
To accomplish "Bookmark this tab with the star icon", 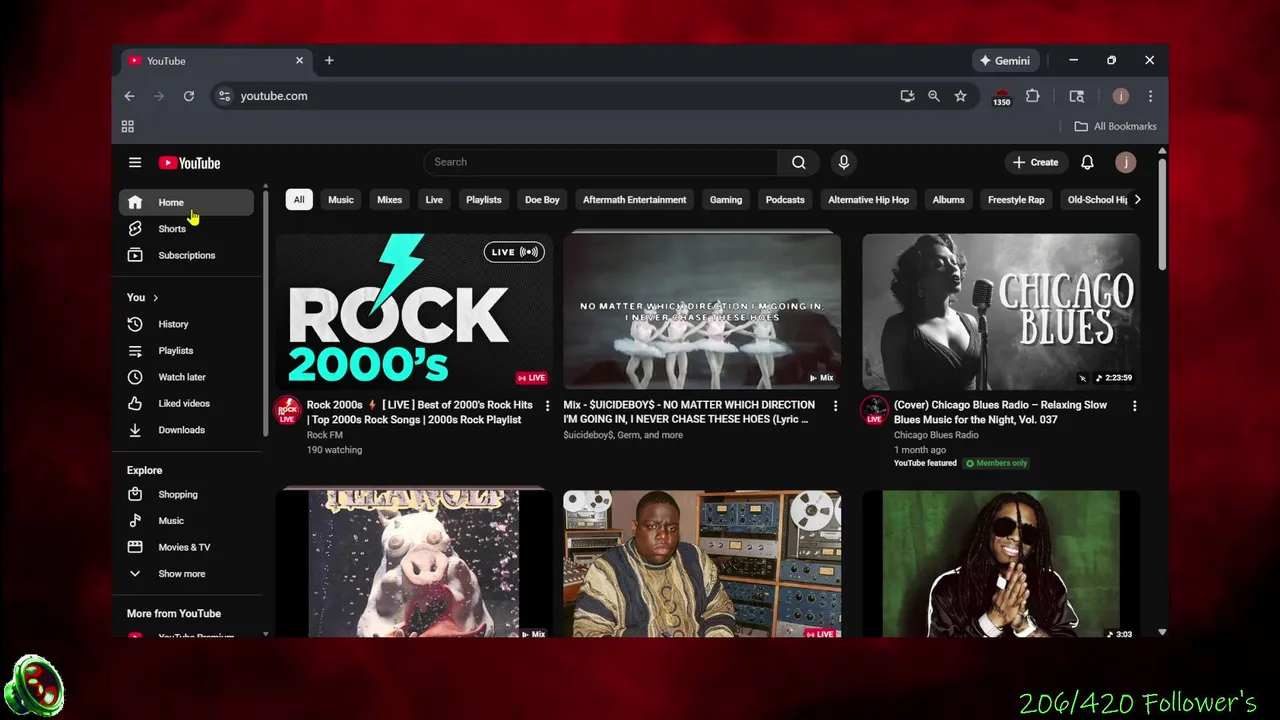I will click(x=960, y=96).
